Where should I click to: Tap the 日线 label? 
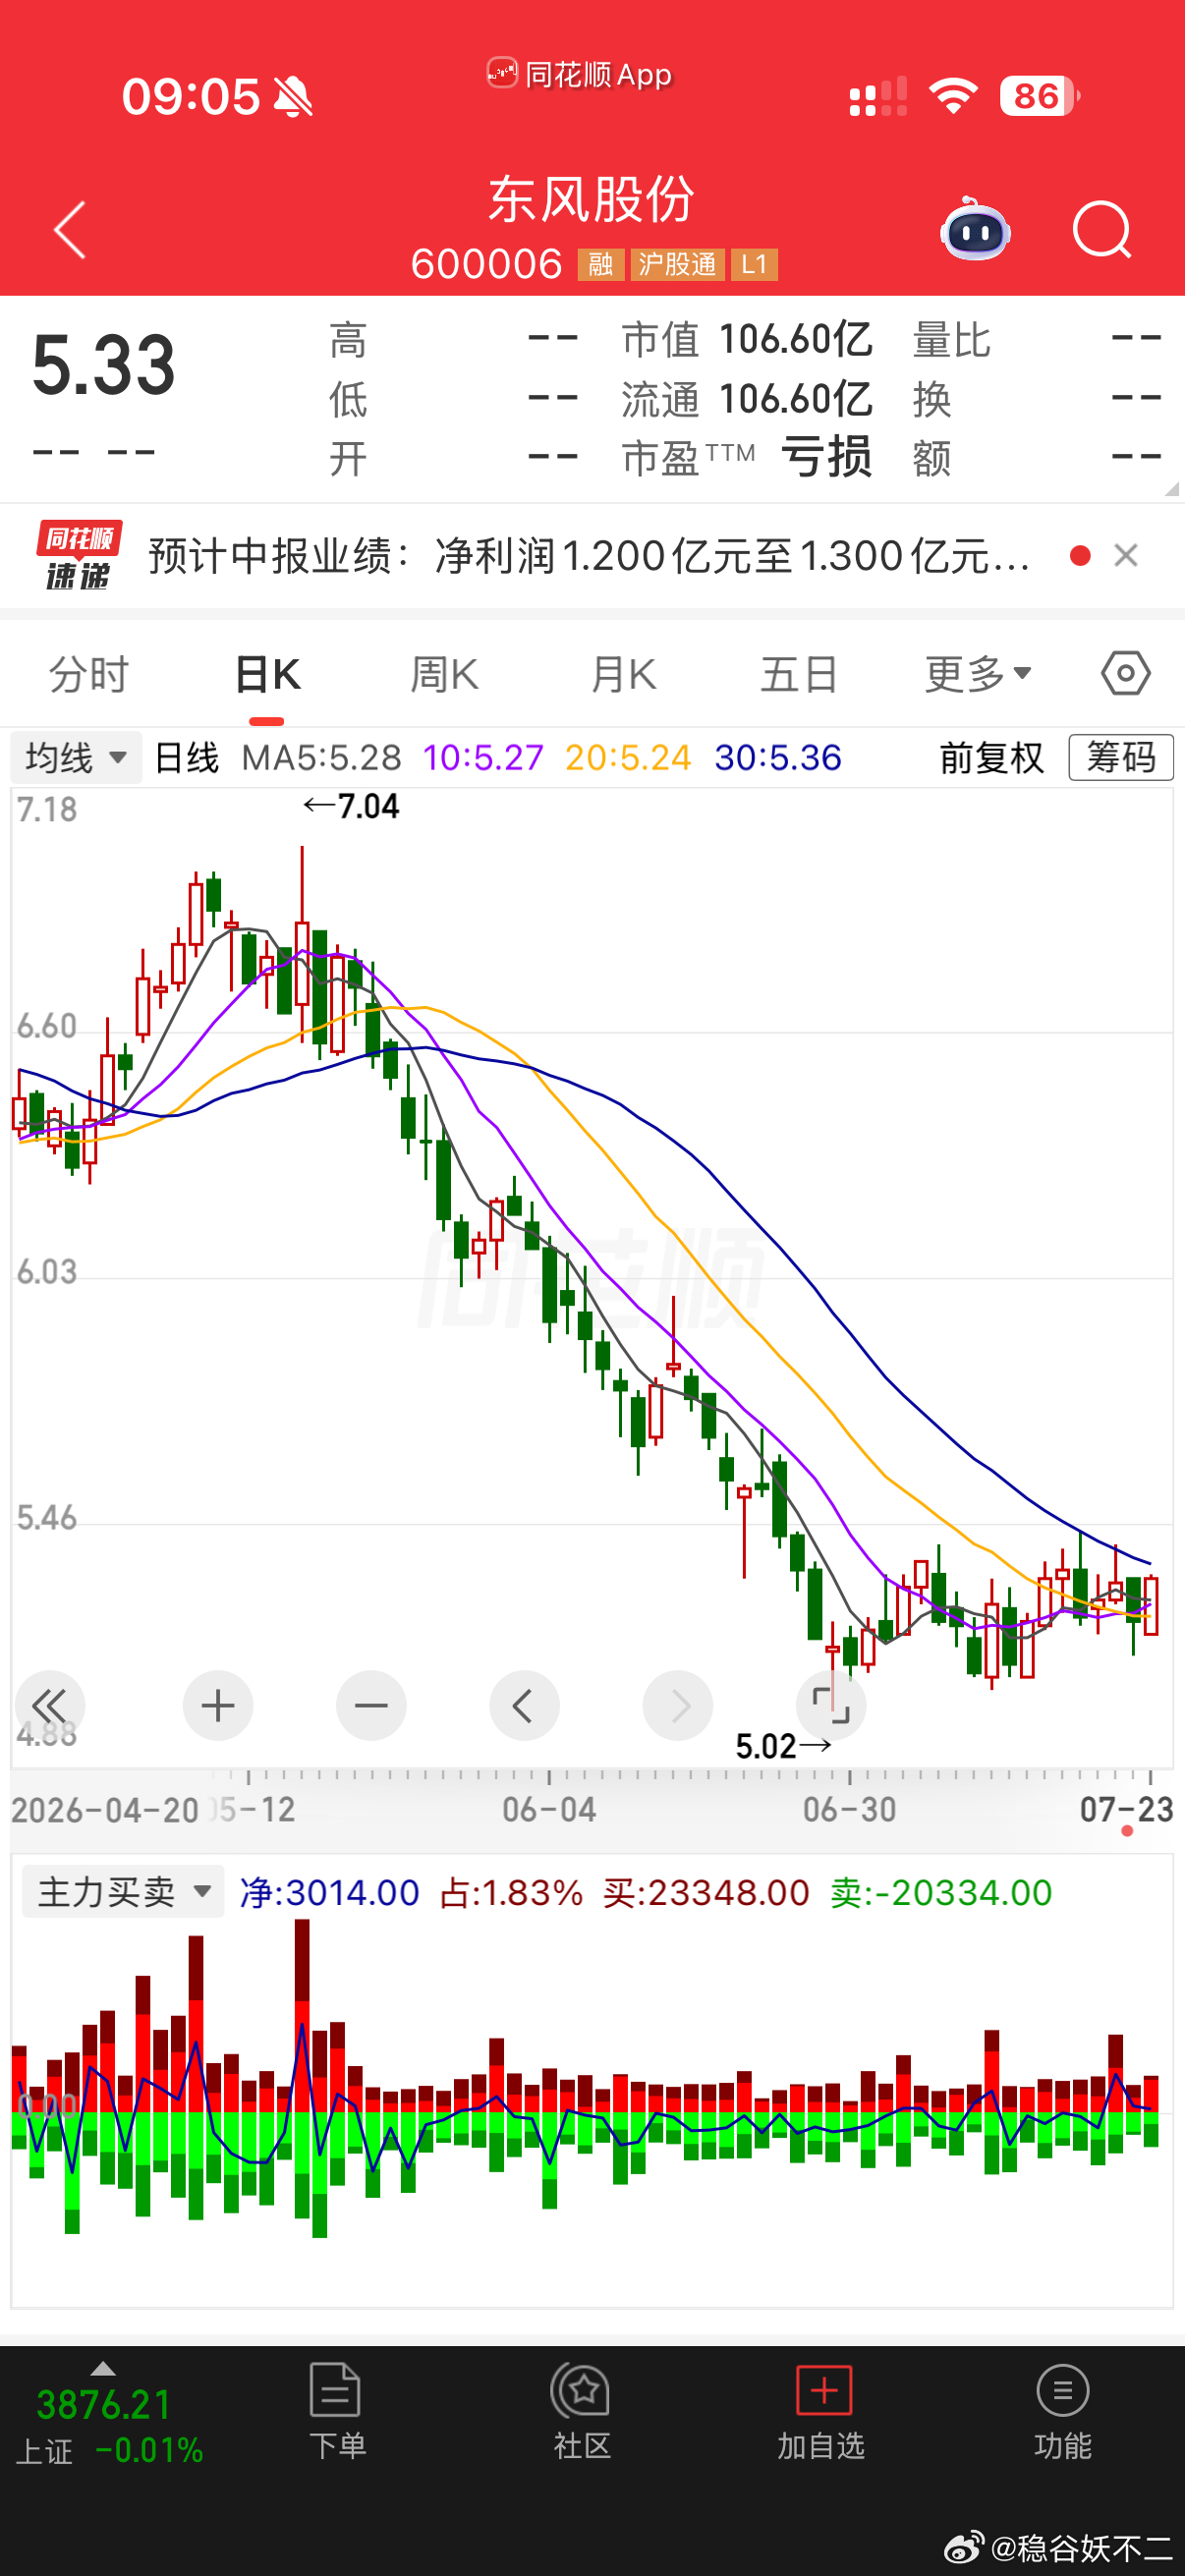[187, 758]
